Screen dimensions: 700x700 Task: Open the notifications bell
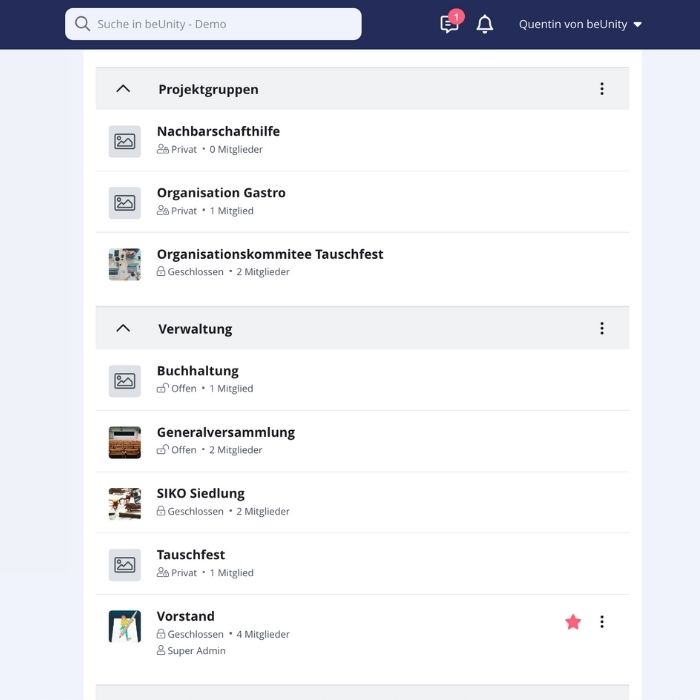point(485,24)
